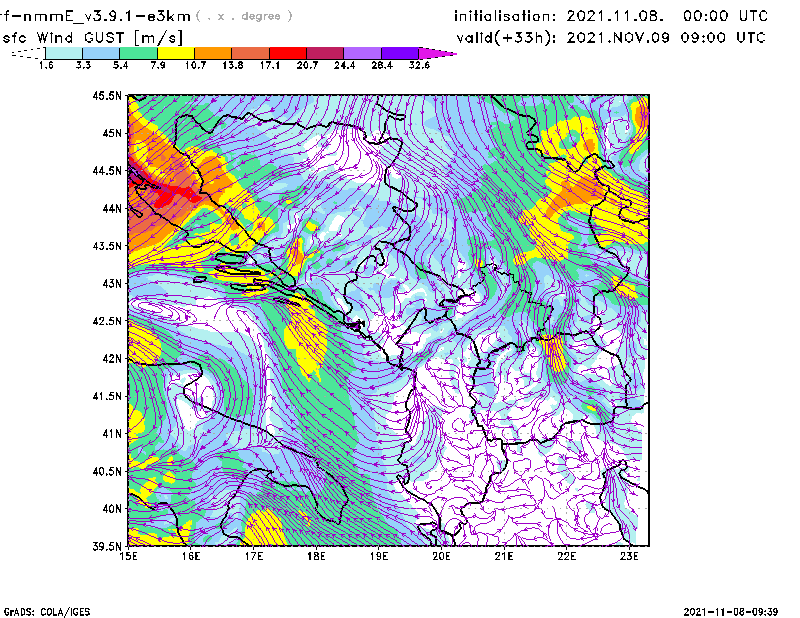Select the yellow legend swatch
The image size is (800, 618).
(176, 53)
